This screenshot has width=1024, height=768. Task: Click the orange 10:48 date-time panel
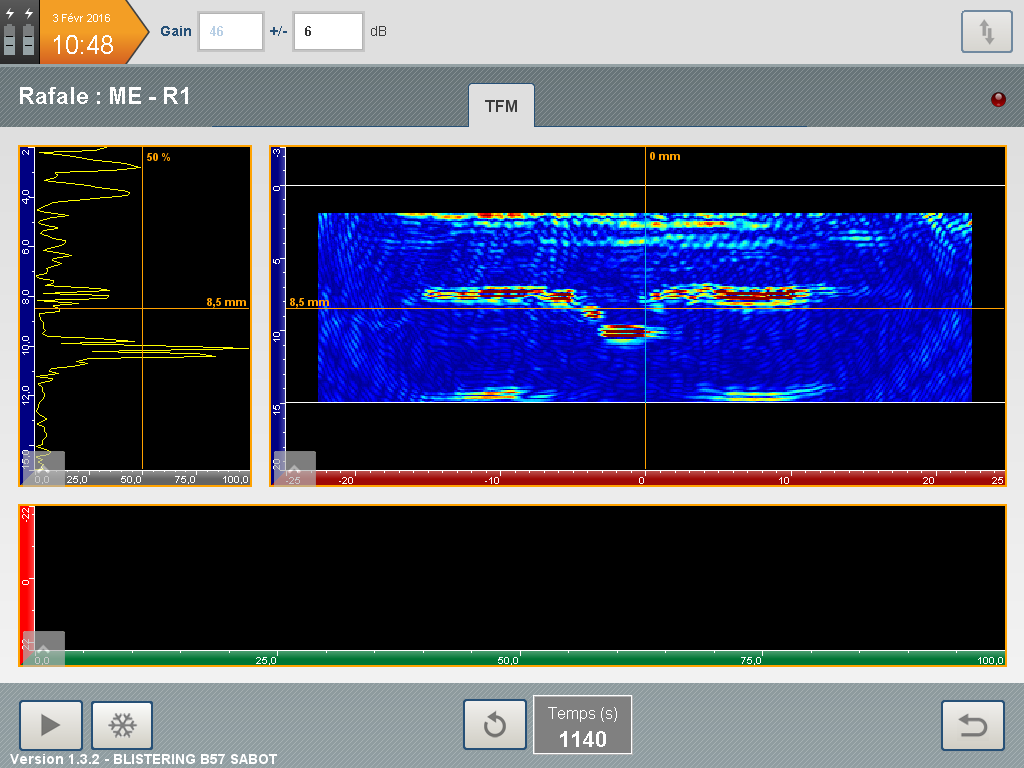(85, 32)
